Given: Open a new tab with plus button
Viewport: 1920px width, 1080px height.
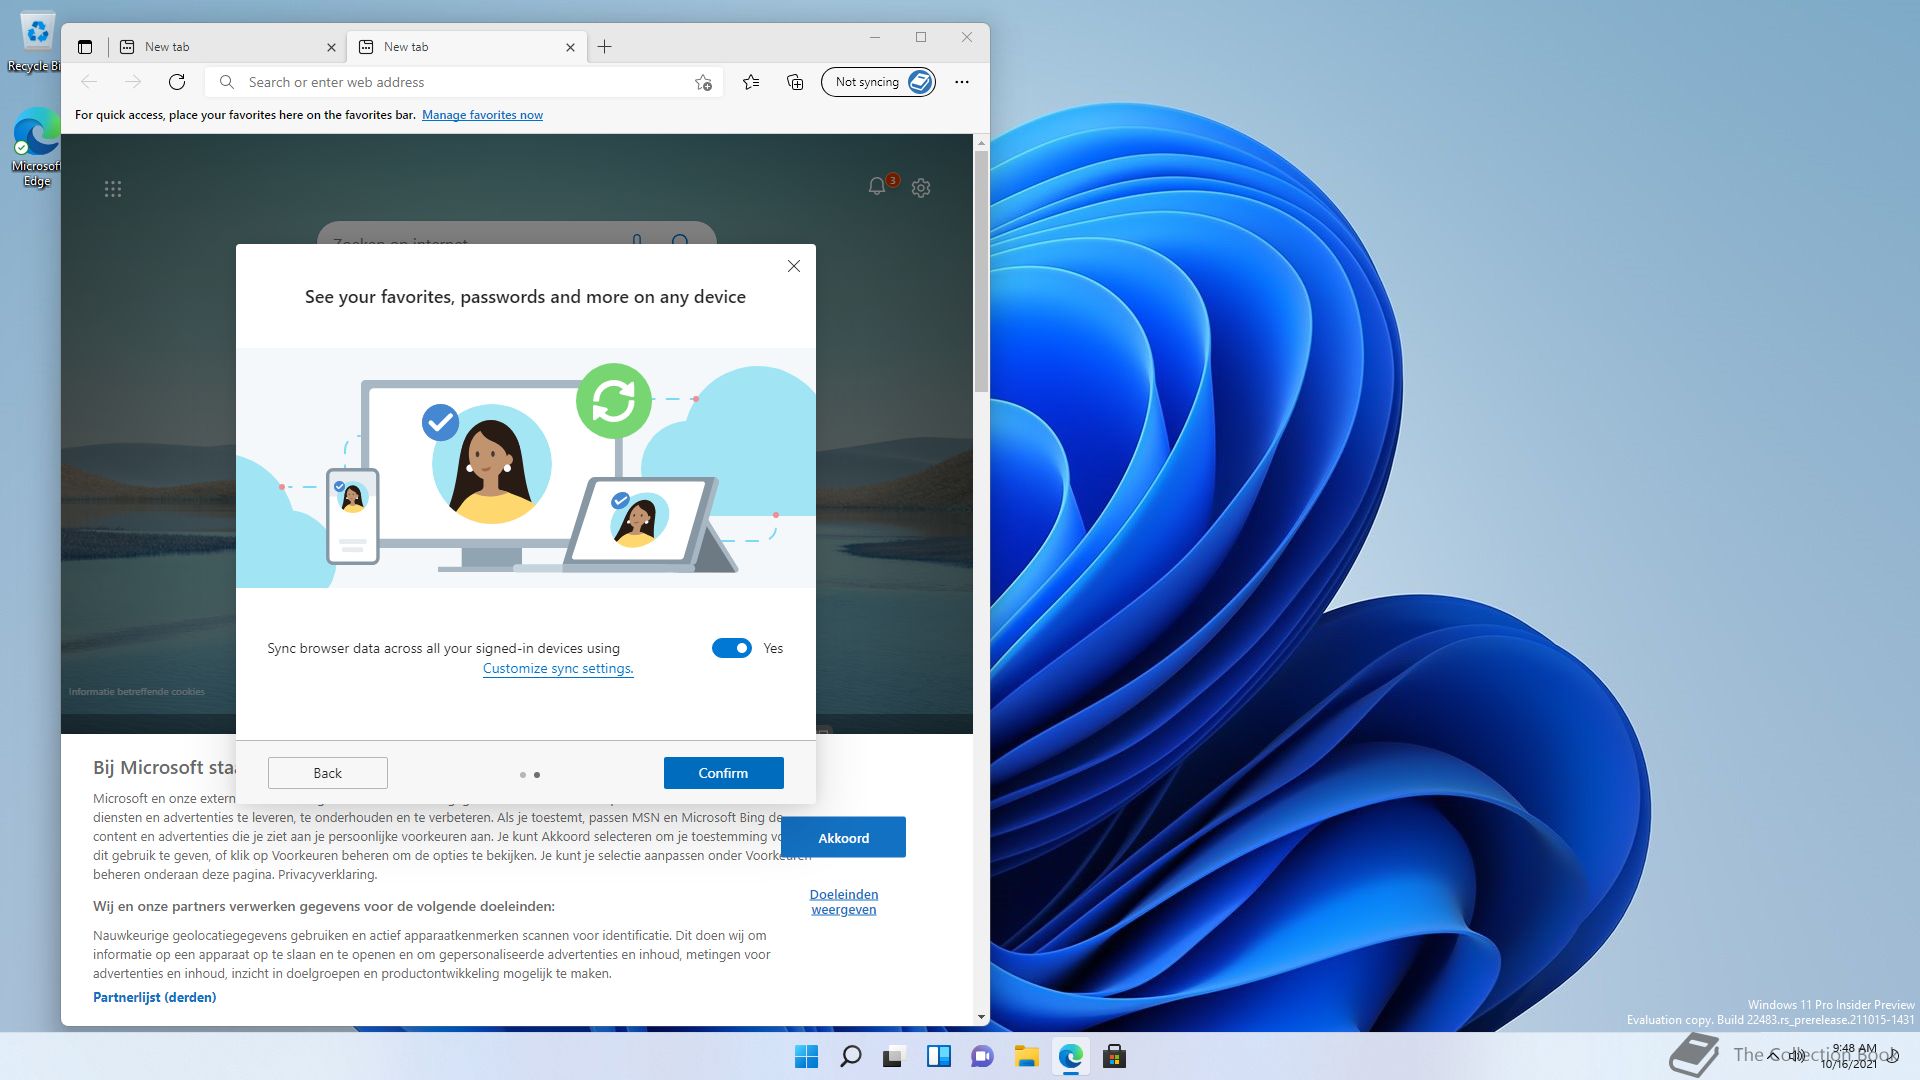Looking at the screenshot, I should pos(604,46).
